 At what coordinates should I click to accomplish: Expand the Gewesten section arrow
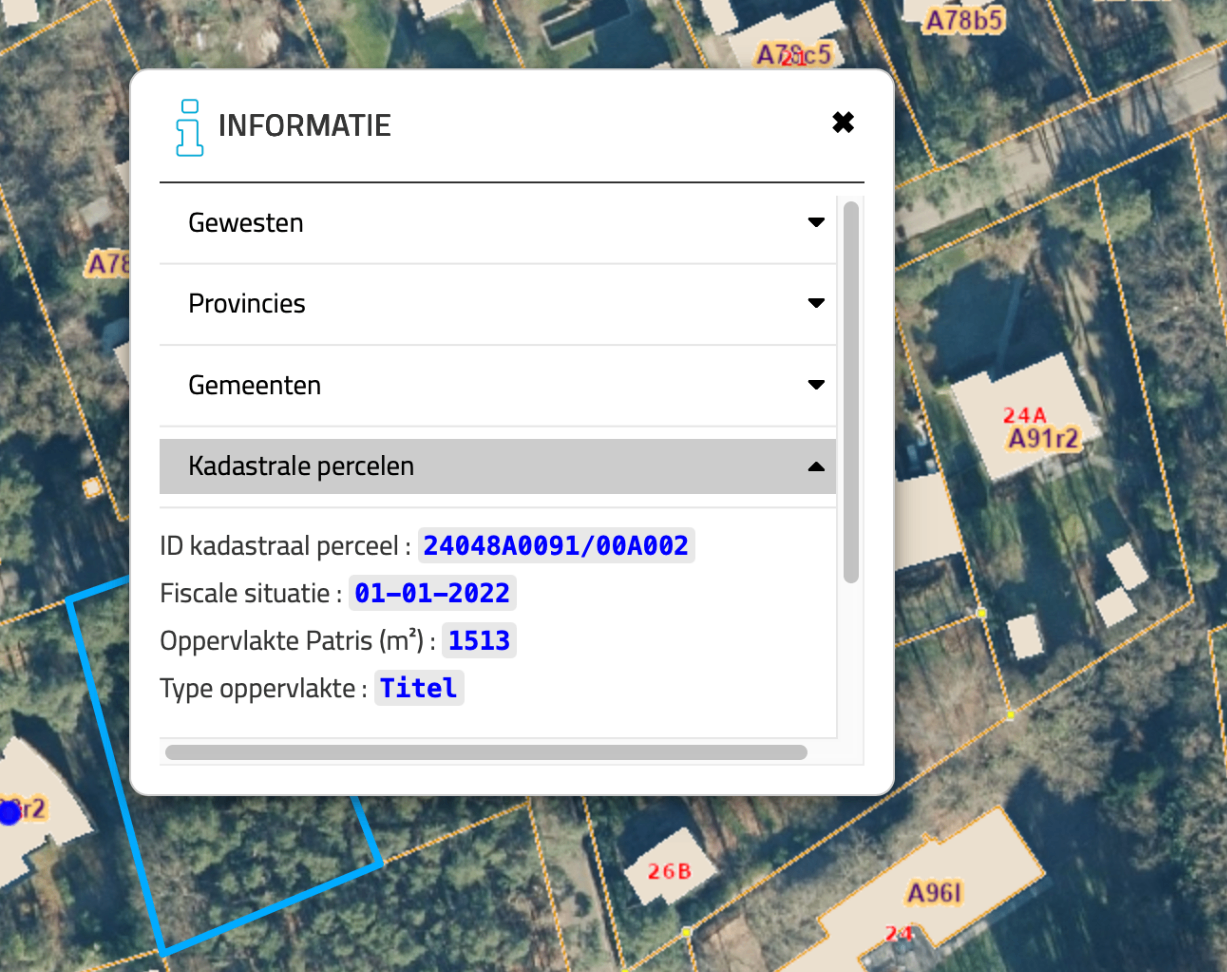click(816, 222)
